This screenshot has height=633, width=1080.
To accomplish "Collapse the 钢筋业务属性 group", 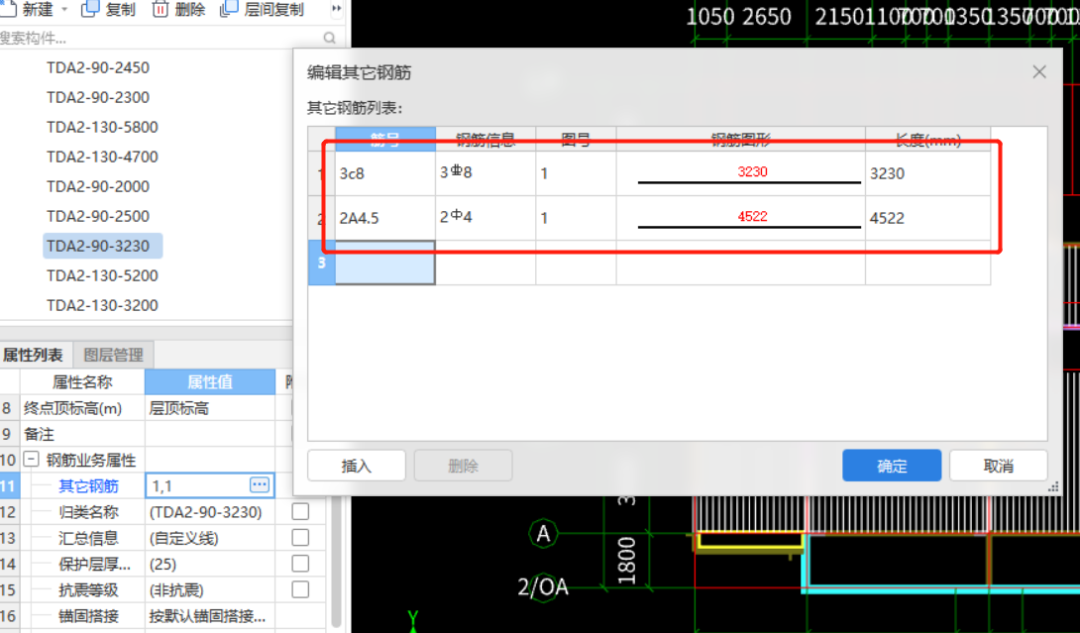I will click(32, 460).
